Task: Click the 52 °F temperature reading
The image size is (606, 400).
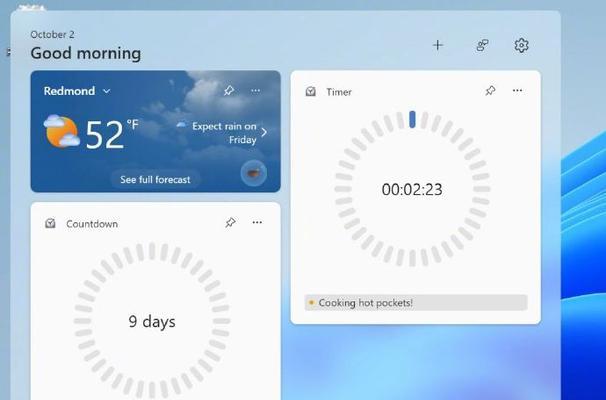Action: point(111,134)
